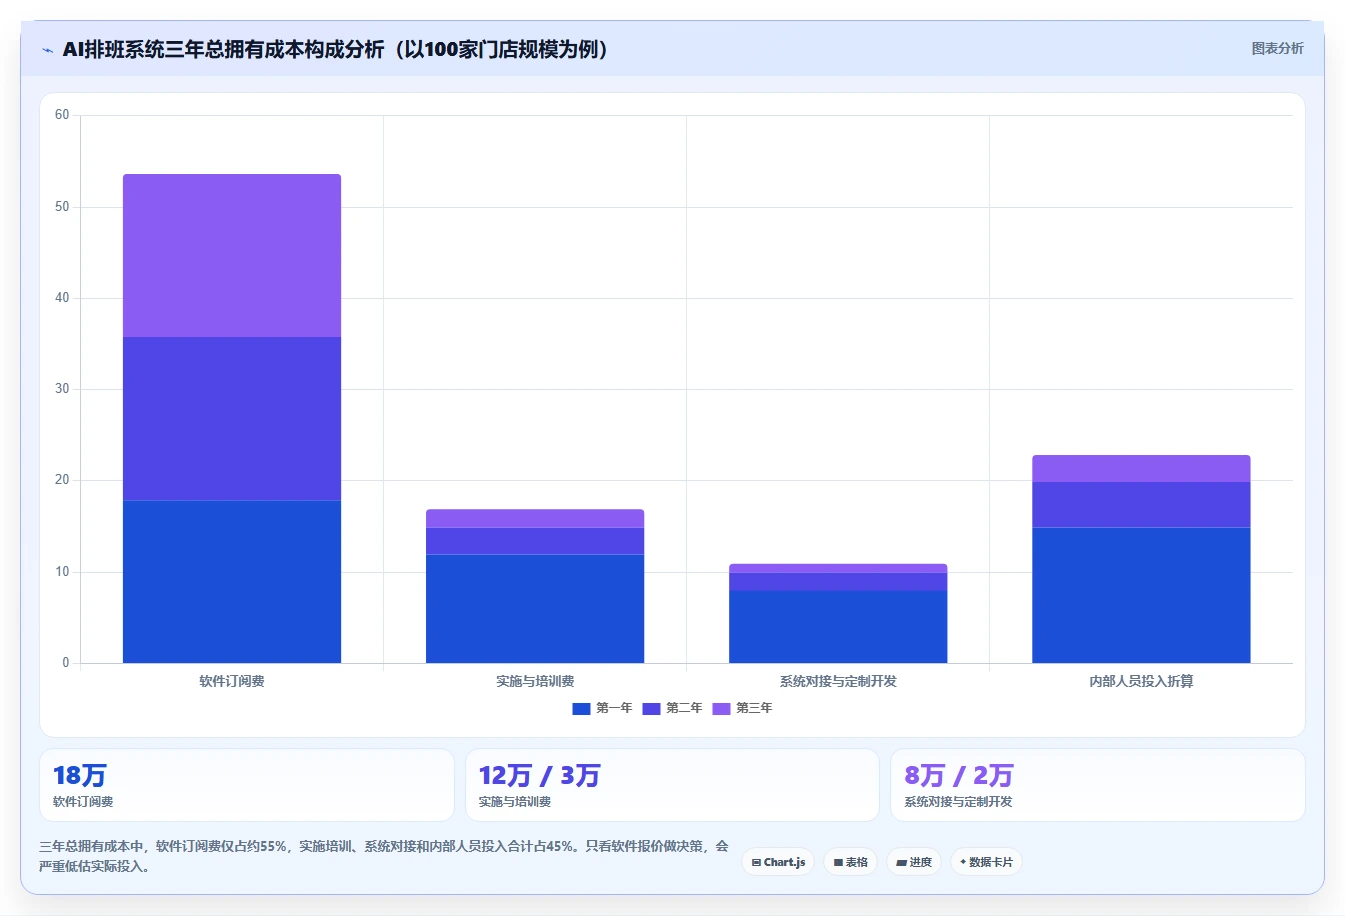Image resolution: width=1345 pixels, height=916 pixels.
Task: Open the 18万 软件订阅费 data card
Action: [247, 785]
